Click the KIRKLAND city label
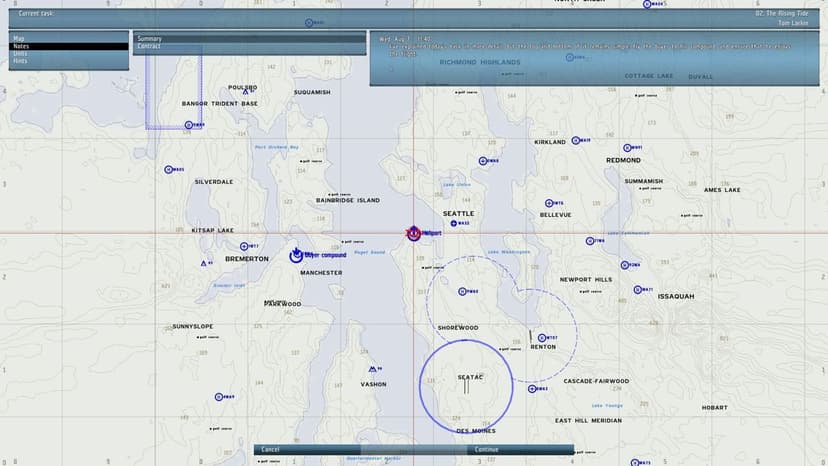This screenshot has height=466, width=828. [550, 142]
